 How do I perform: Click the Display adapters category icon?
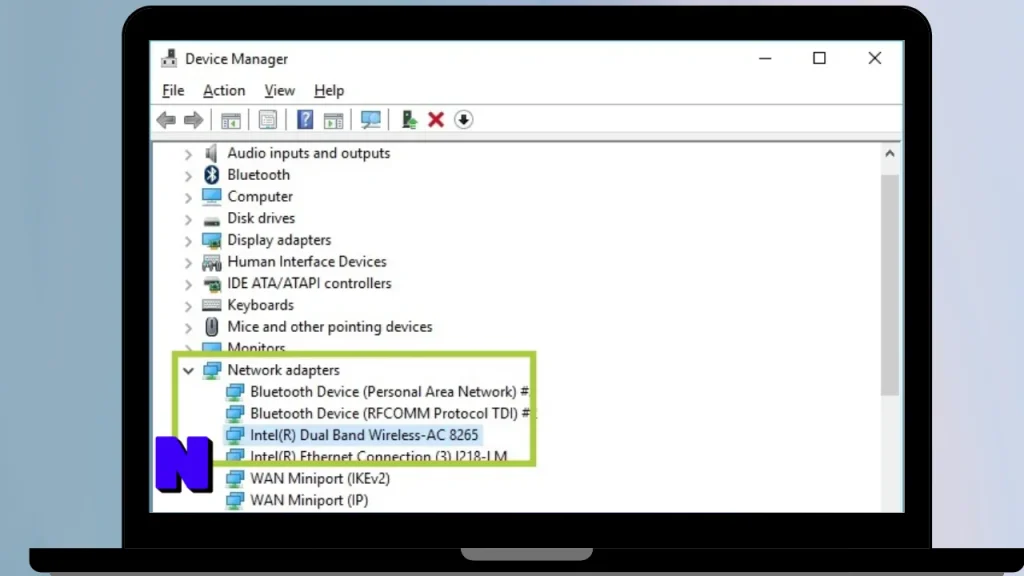tap(211, 240)
